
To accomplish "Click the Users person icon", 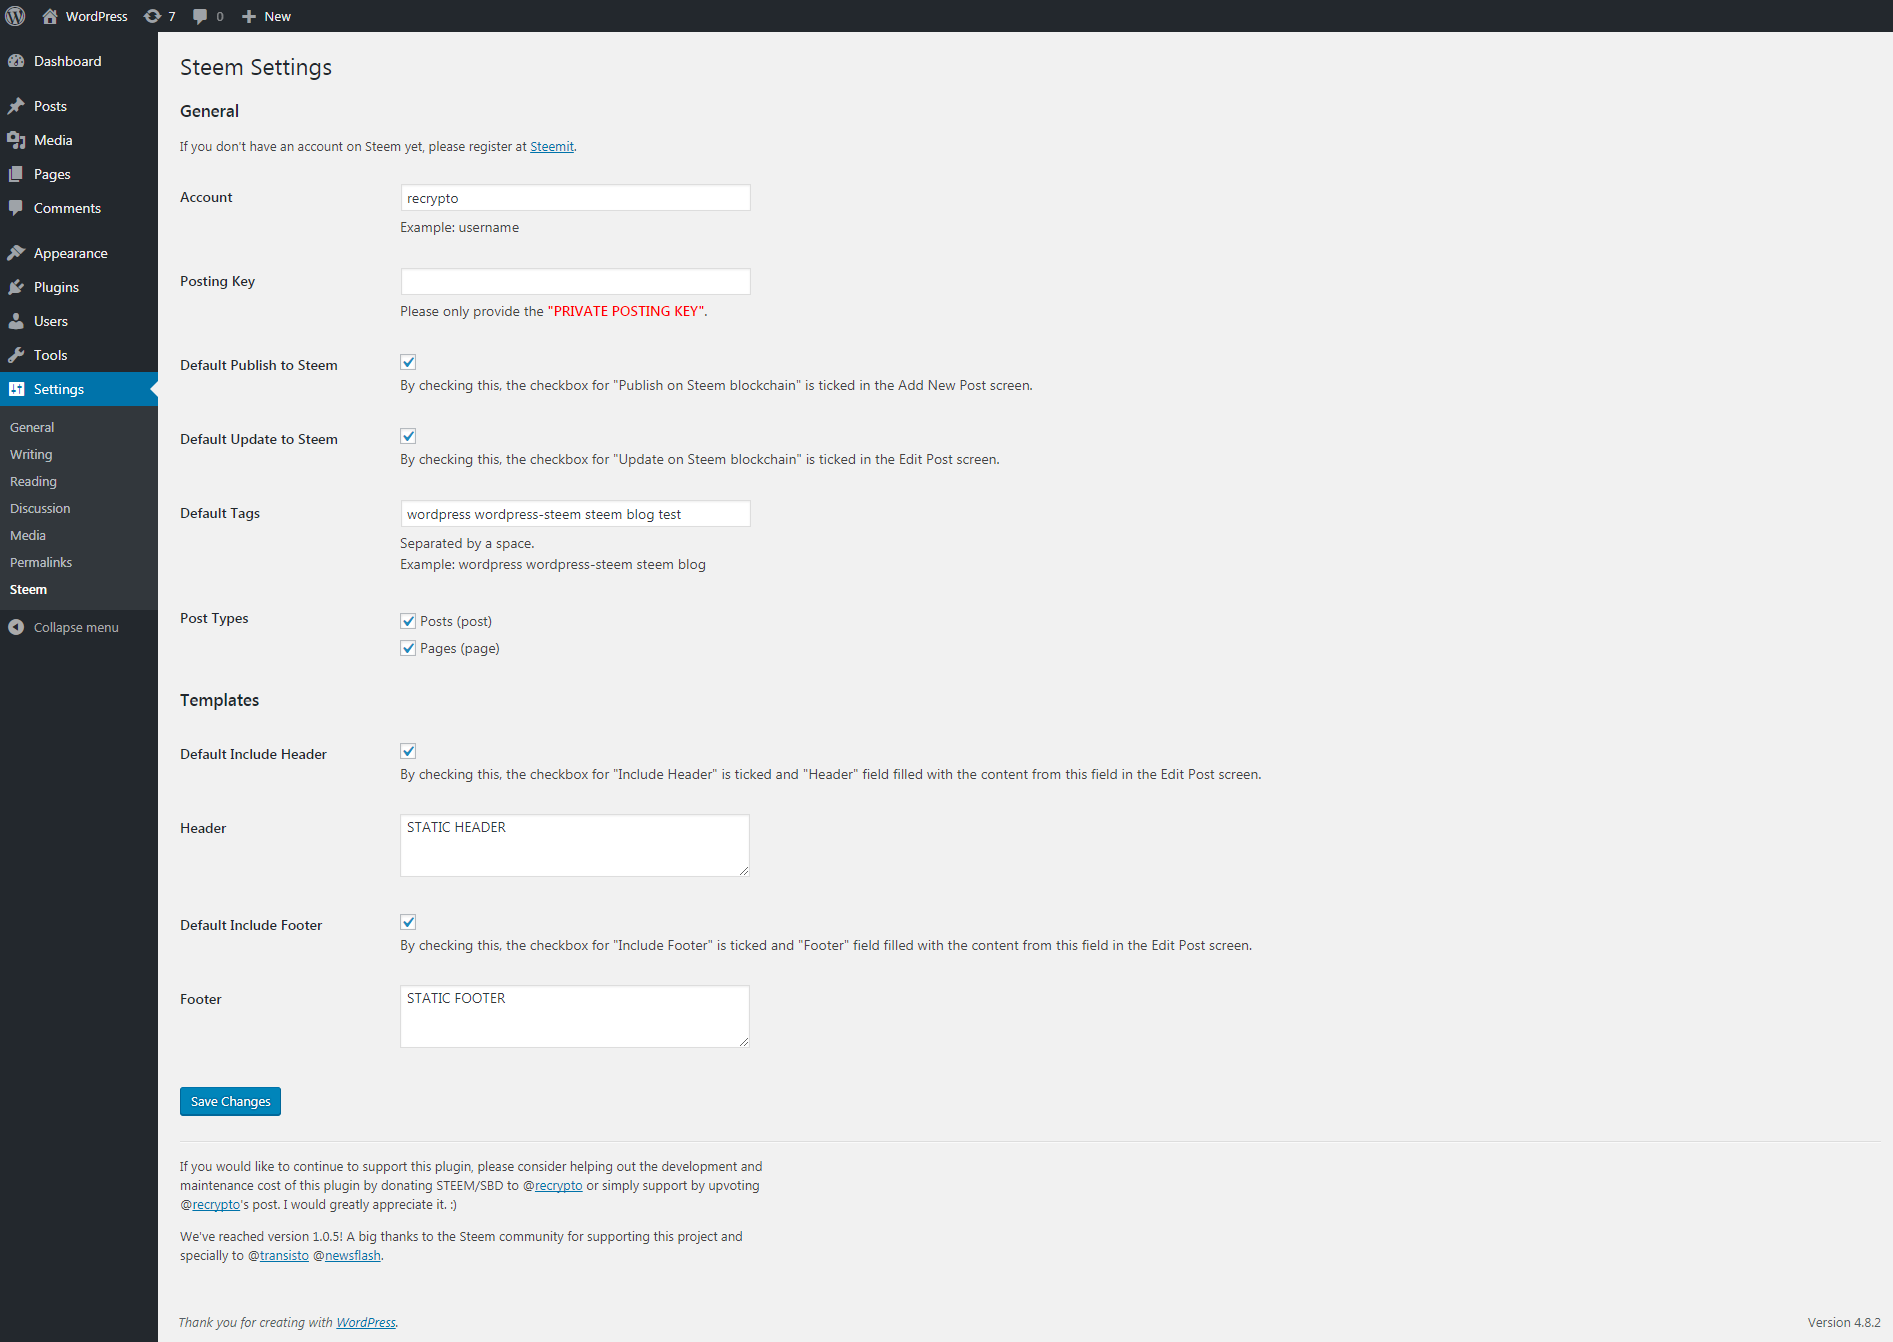I will click(x=16, y=321).
